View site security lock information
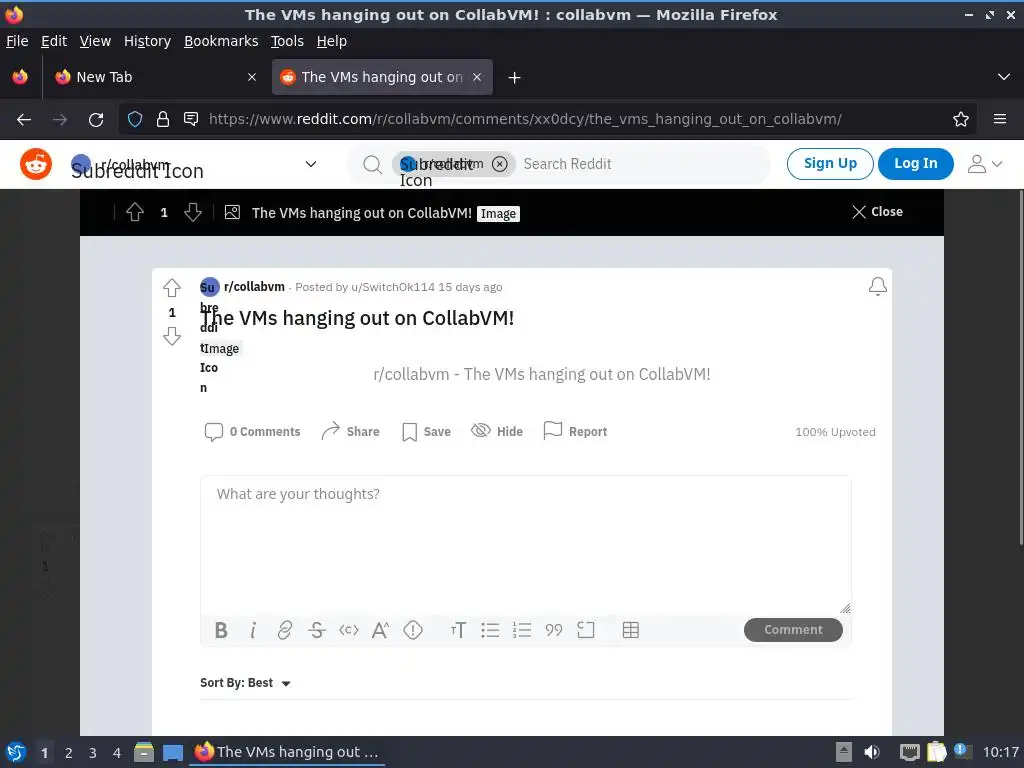Screen dimensions: 1024x768 tap(163, 120)
